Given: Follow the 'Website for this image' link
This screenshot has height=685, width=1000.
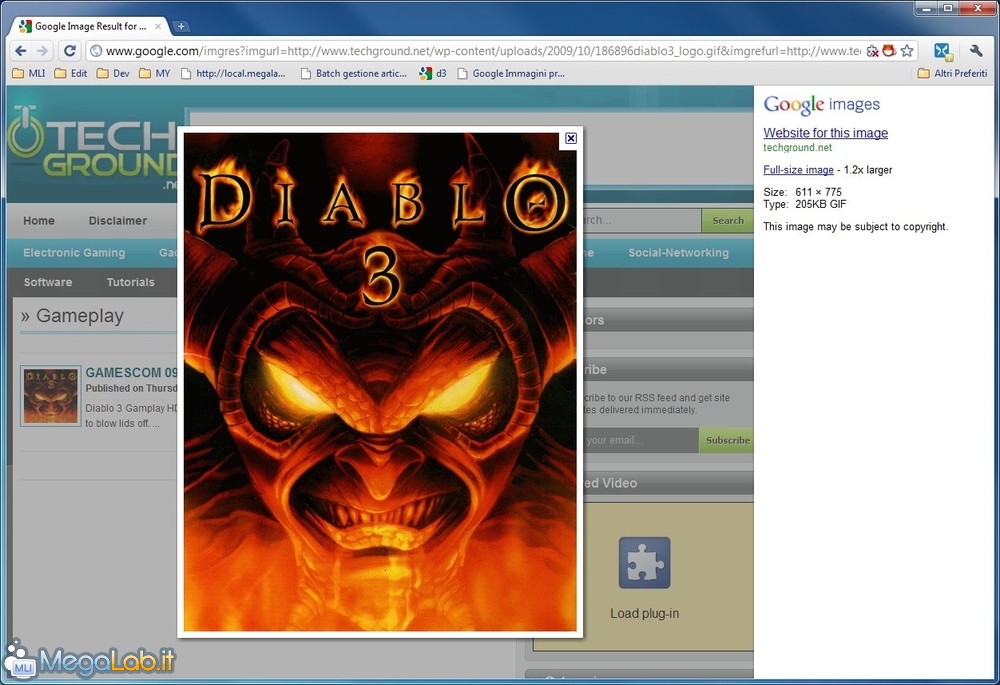Looking at the screenshot, I should click(825, 133).
